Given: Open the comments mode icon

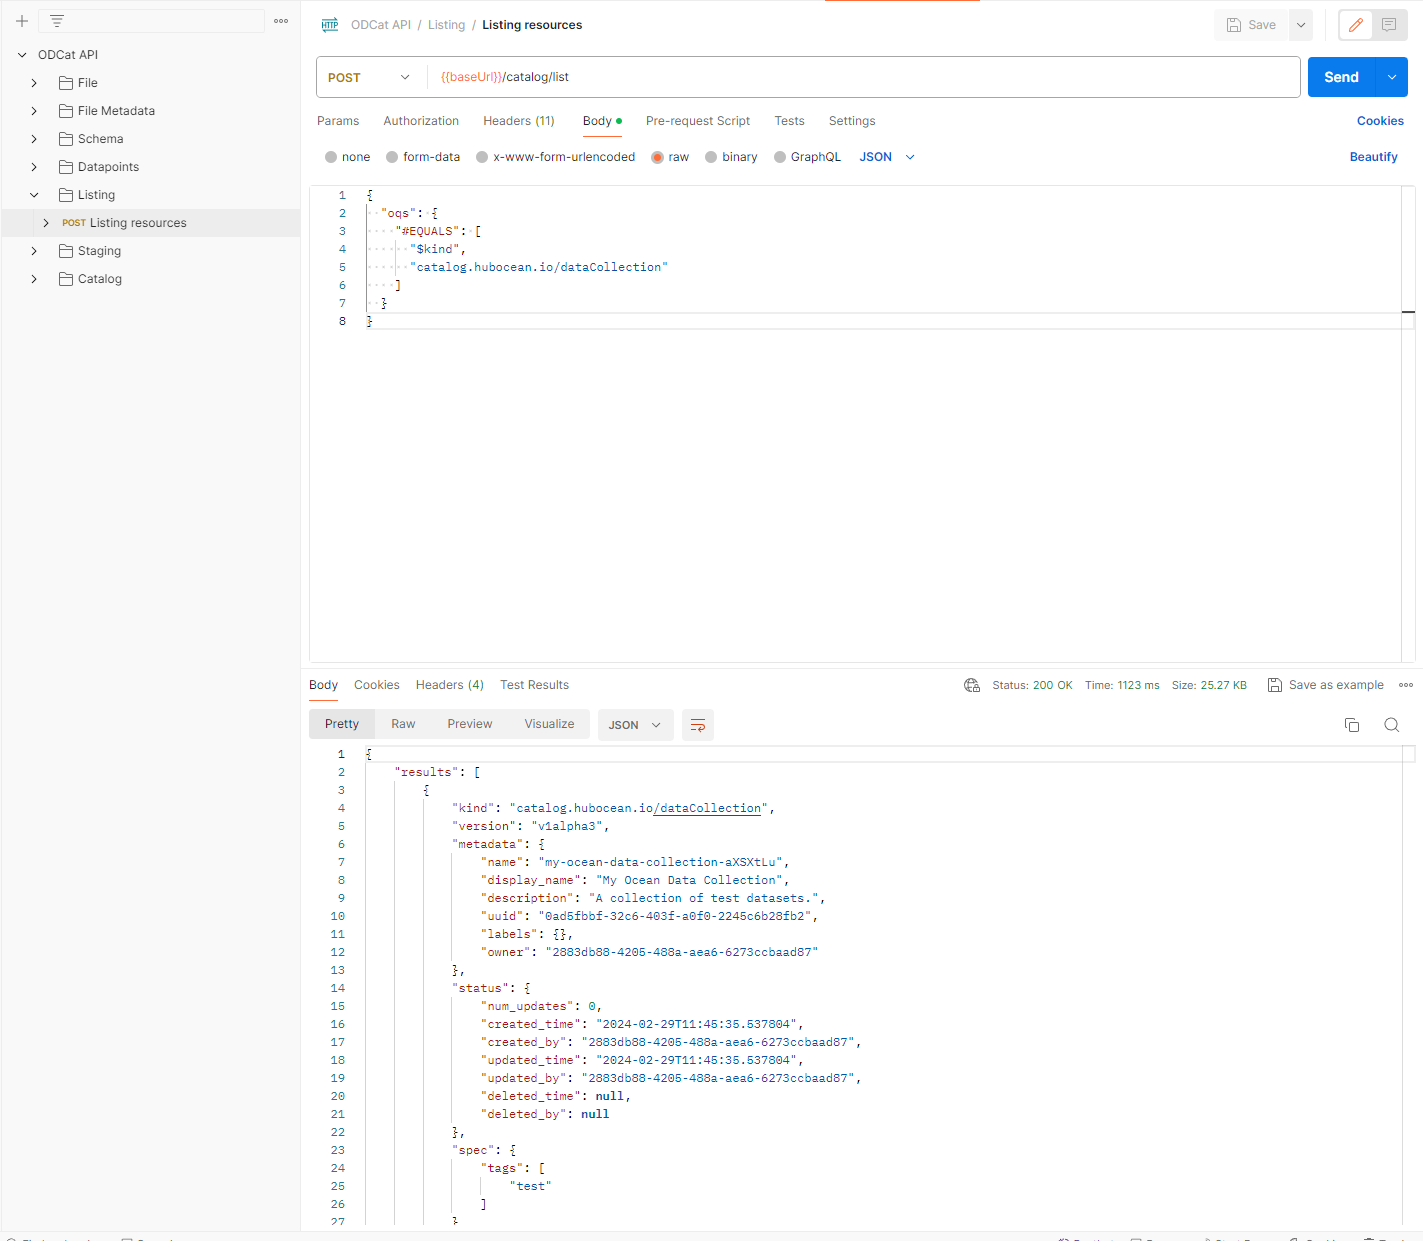Looking at the screenshot, I should tap(1389, 25).
